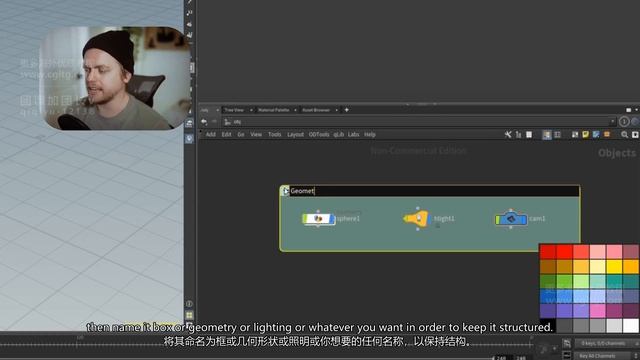Click the Key All Channels button
640x360 pixels.
[603, 356]
